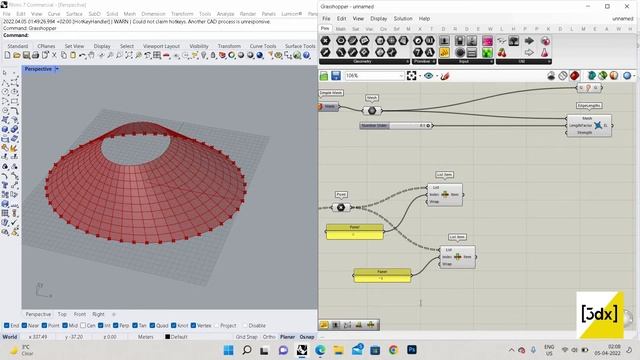Expand the Input category panel dropdown
The height and width of the screenshot is (360, 640).
tap(491, 62)
